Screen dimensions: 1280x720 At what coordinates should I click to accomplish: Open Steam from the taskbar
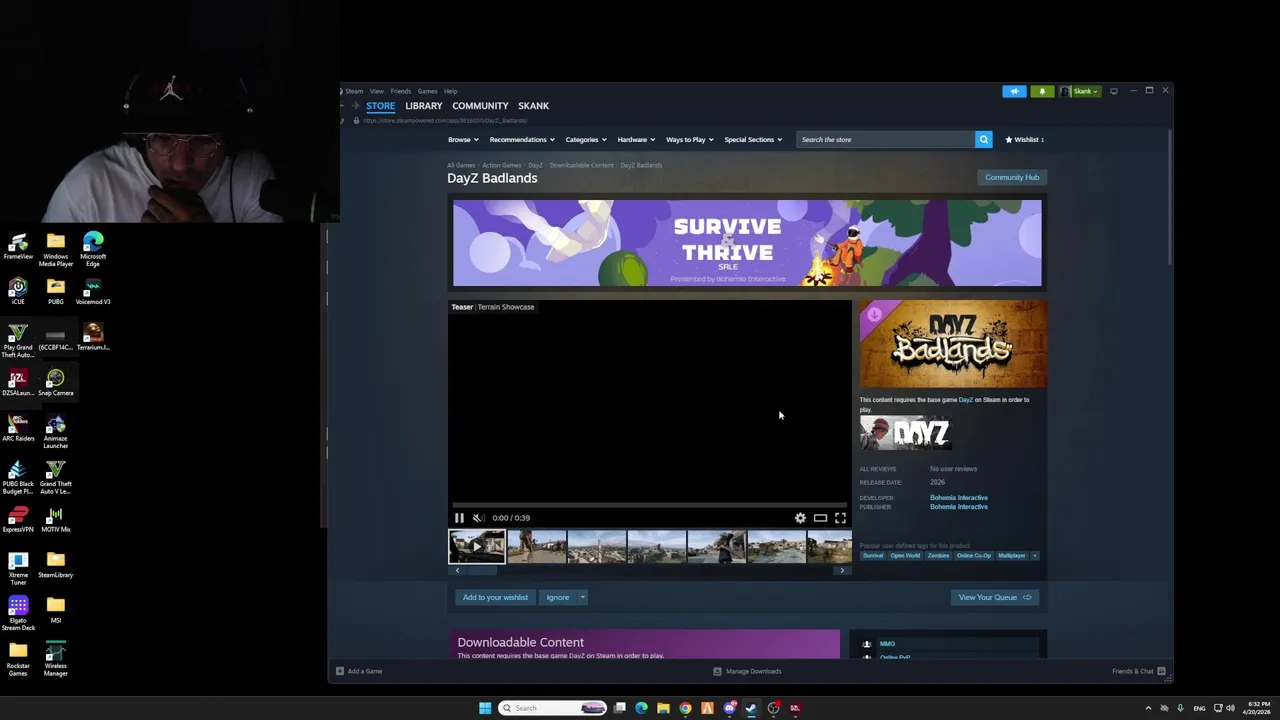[x=751, y=708]
